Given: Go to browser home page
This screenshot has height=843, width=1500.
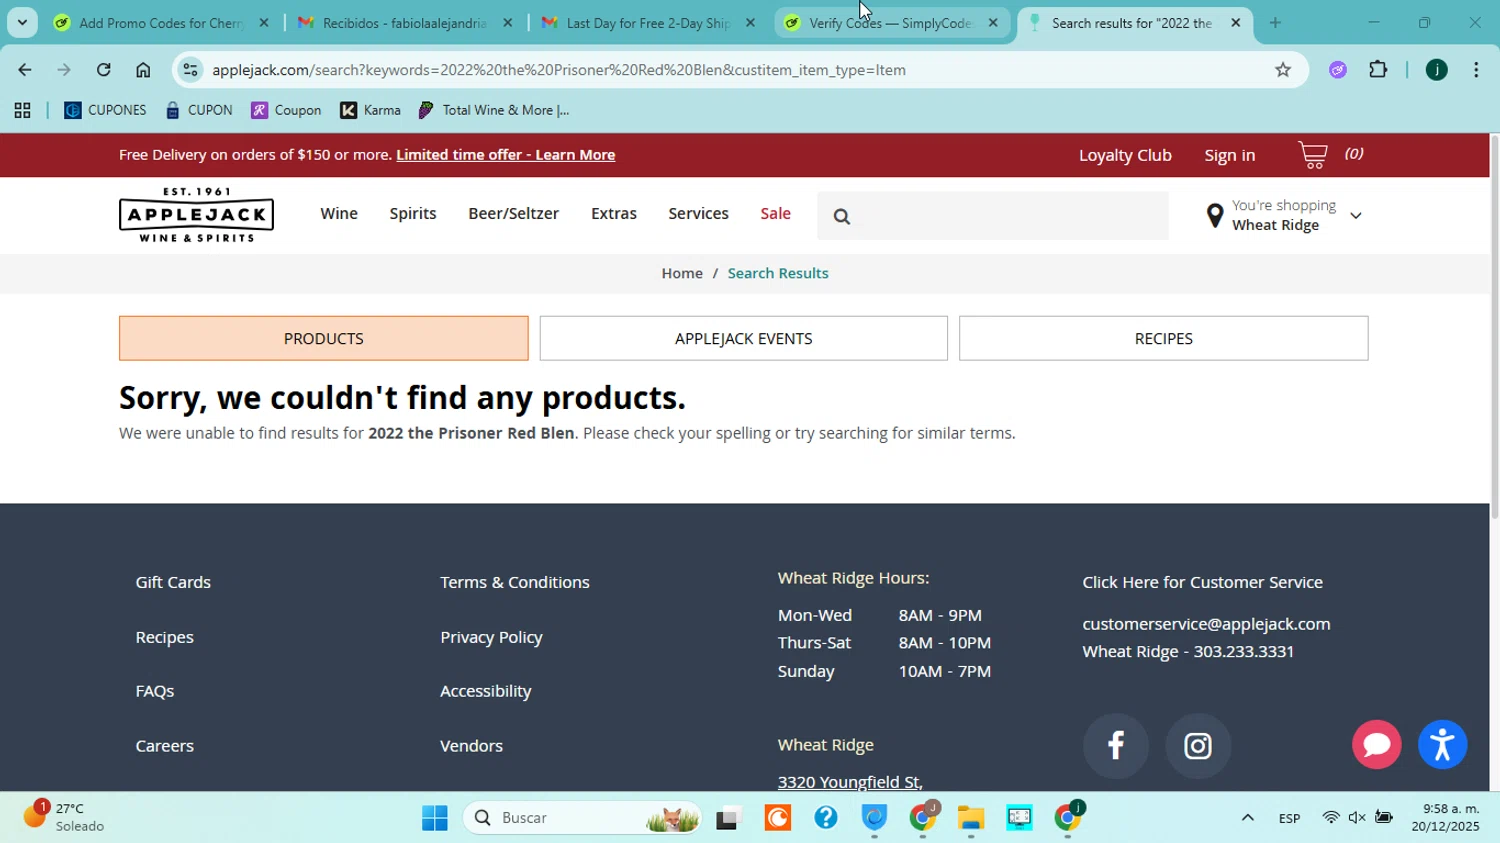Looking at the screenshot, I should (143, 70).
